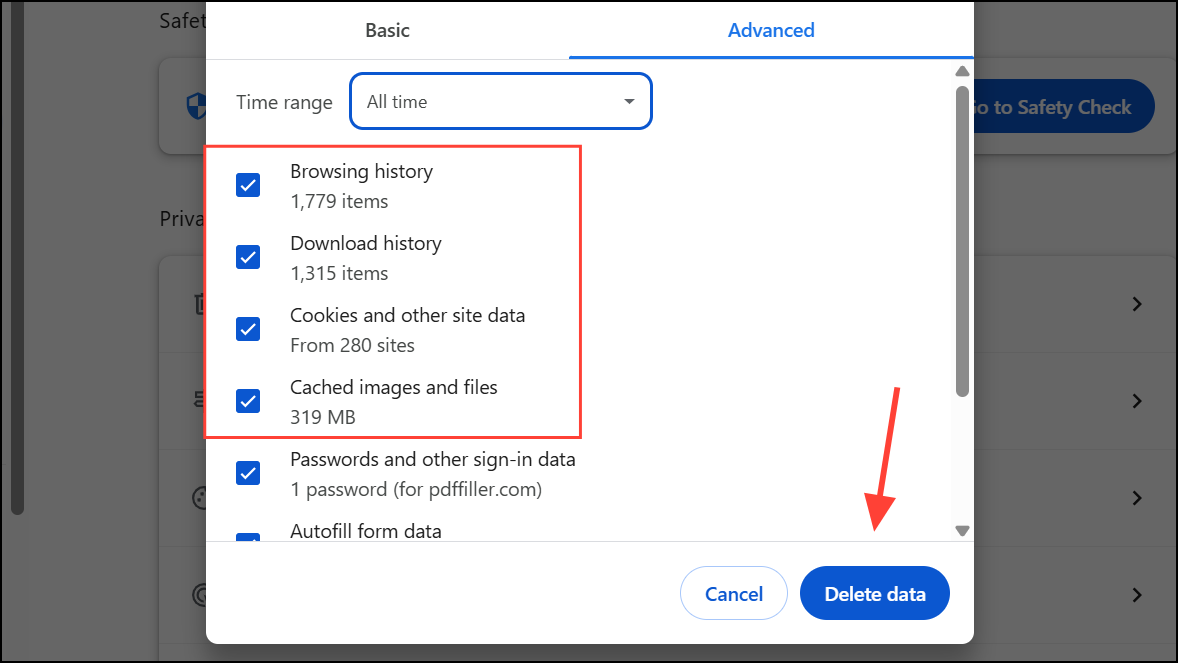Image resolution: width=1178 pixels, height=663 pixels.
Task: Expand the third chevron in settings list
Action: pos(1136,498)
